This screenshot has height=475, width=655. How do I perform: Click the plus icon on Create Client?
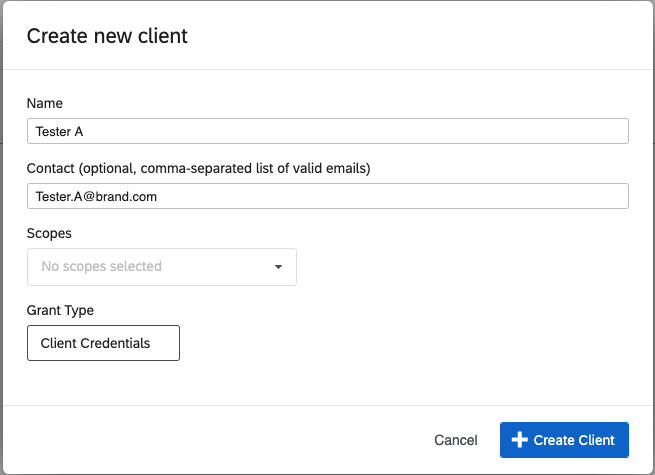pos(519,440)
